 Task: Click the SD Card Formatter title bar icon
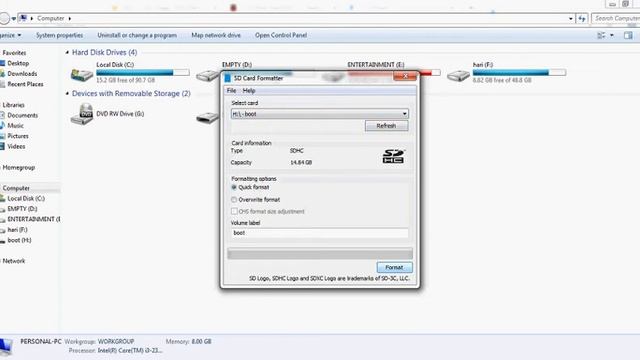coord(227,78)
